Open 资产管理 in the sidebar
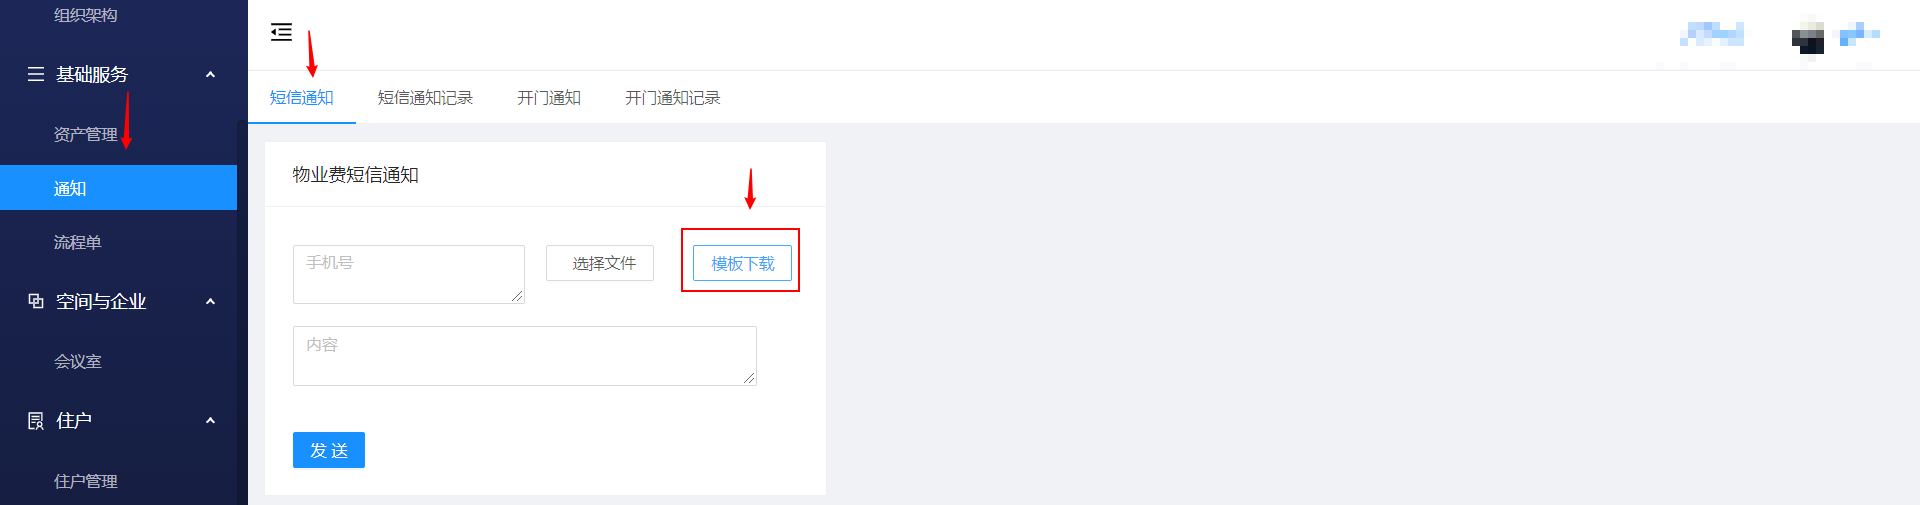Viewport: 1920px width, 505px height. pyautogui.click(x=86, y=134)
